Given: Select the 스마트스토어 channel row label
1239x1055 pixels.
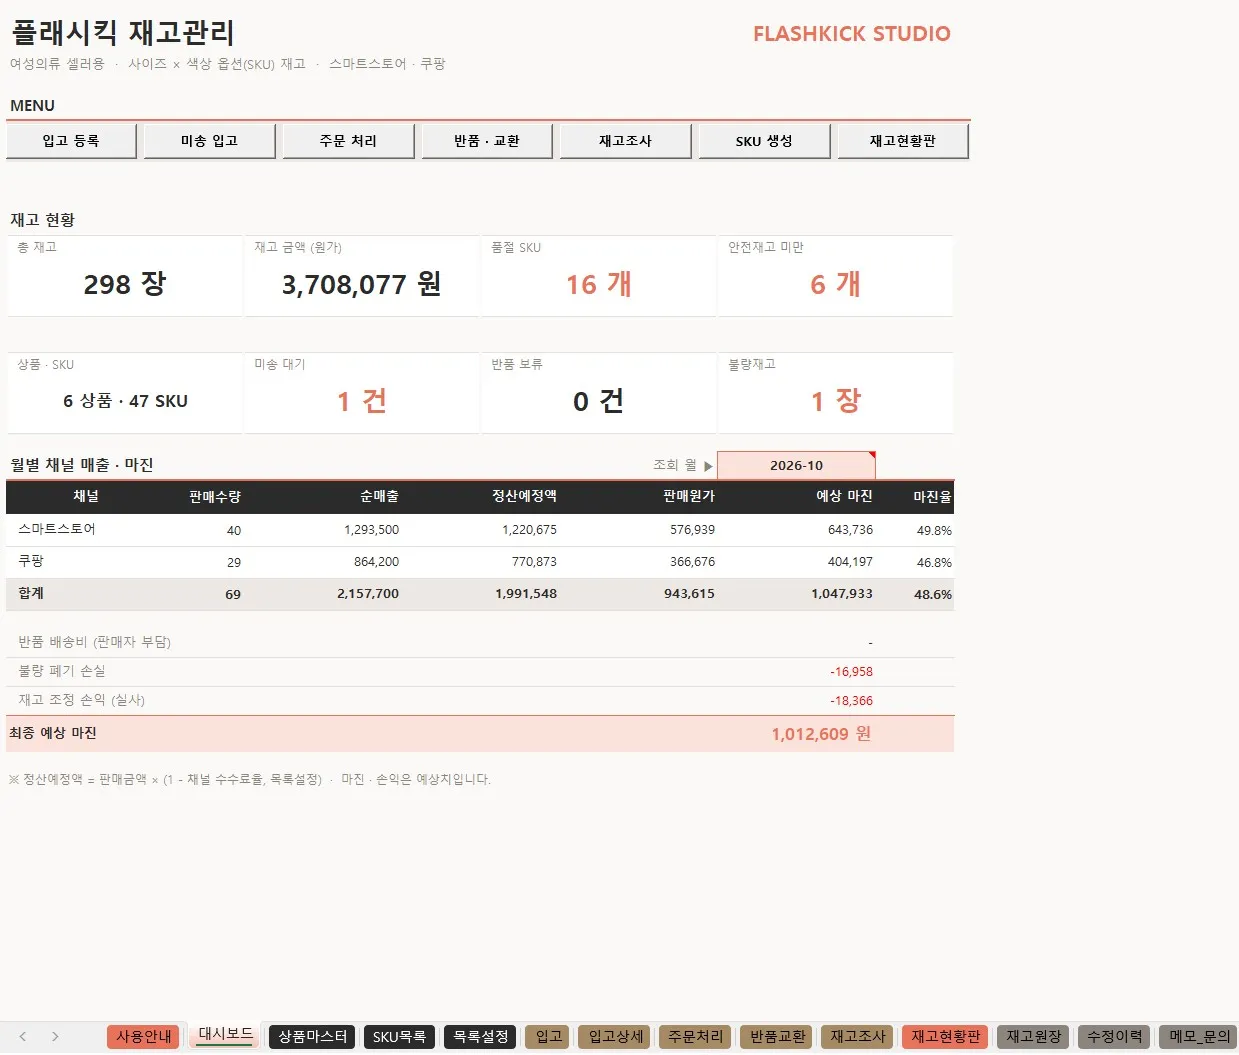Looking at the screenshot, I should (x=57, y=529).
